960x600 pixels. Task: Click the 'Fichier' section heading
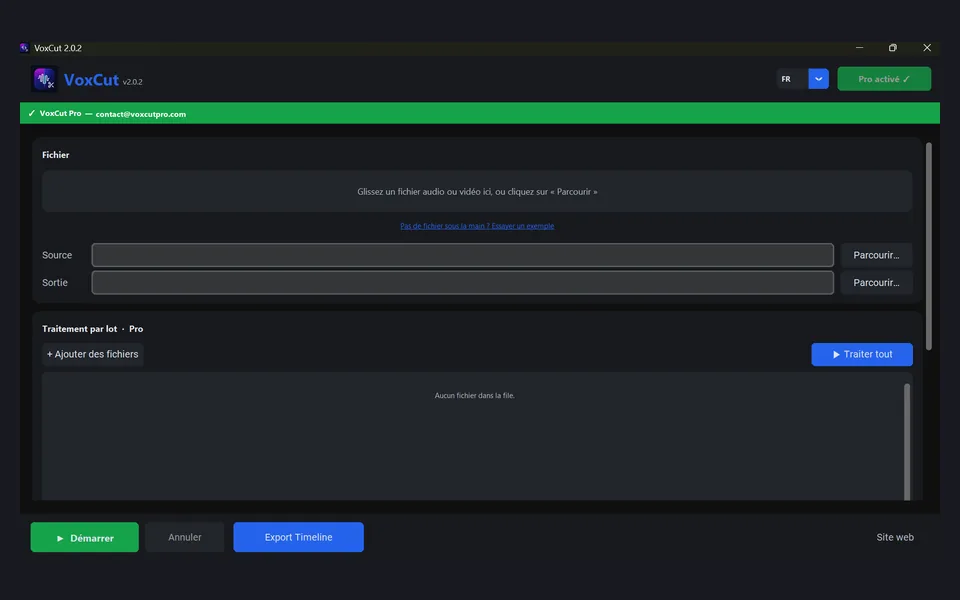pyautogui.click(x=56, y=155)
